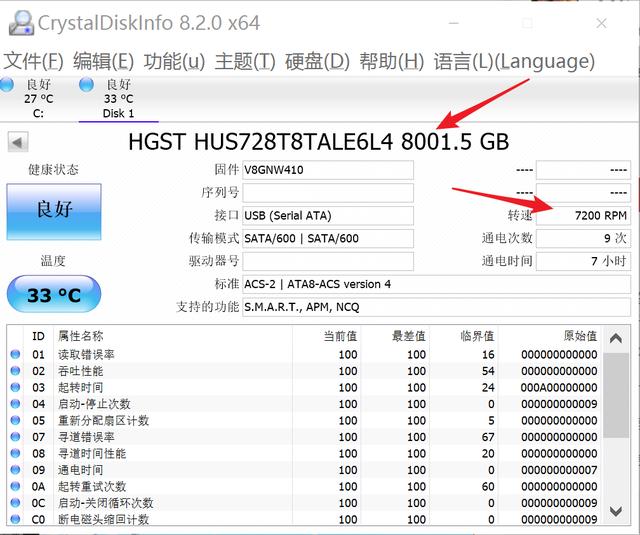Click the power-on hours value 7 小时

(583, 261)
